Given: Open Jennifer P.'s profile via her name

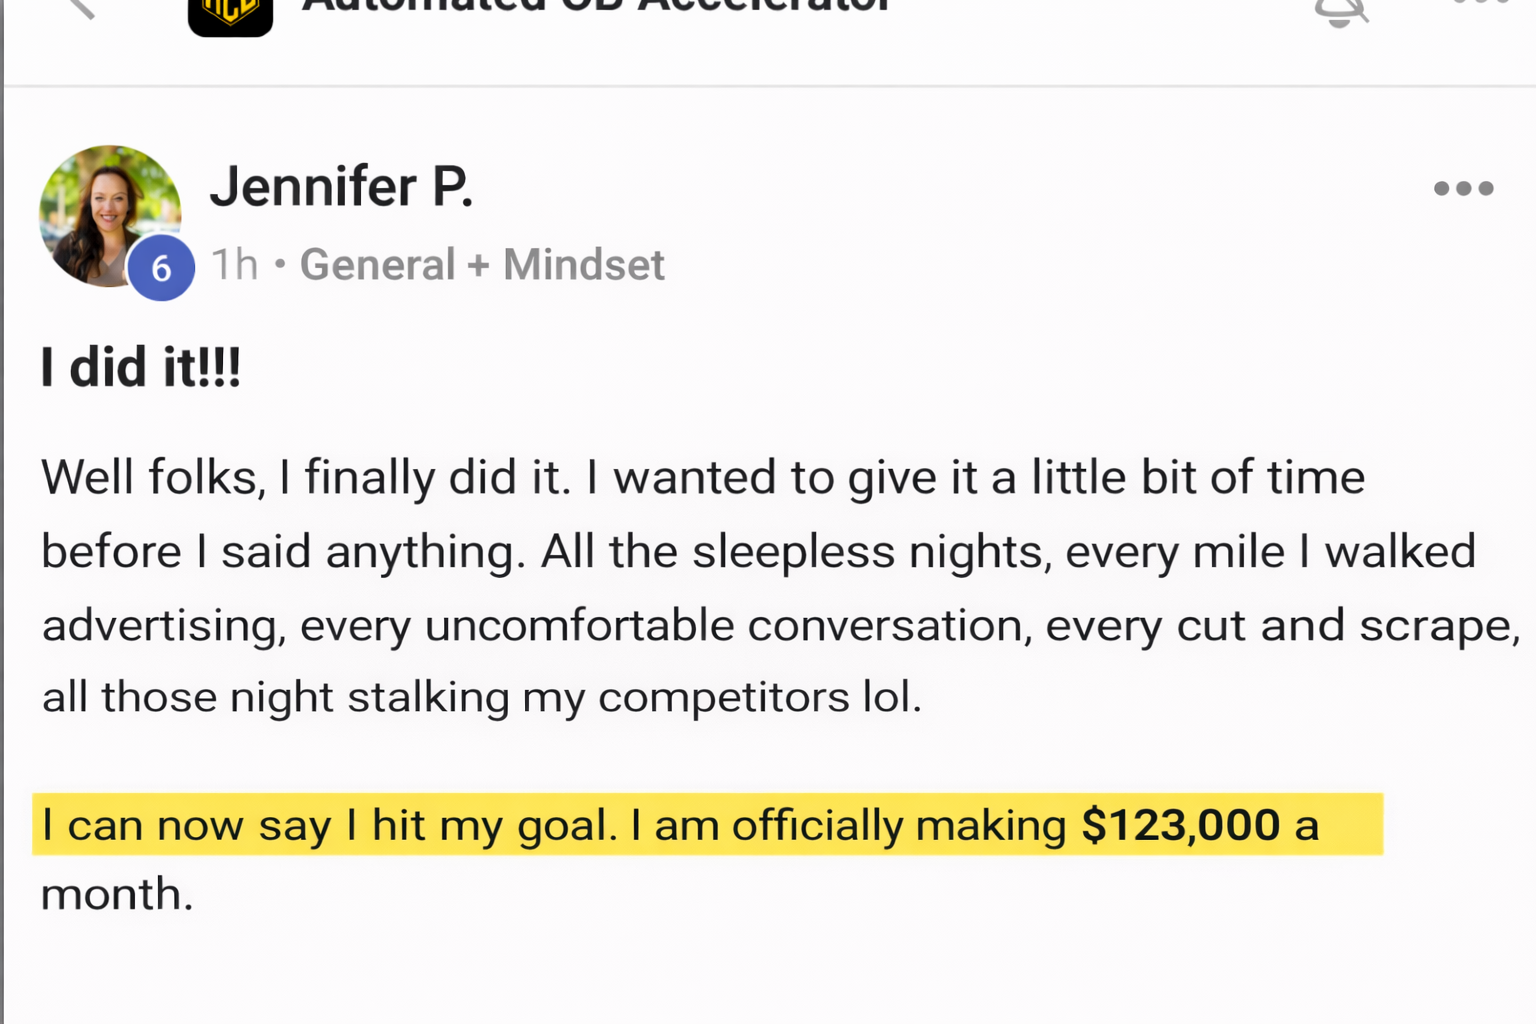Looking at the screenshot, I should point(341,187).
